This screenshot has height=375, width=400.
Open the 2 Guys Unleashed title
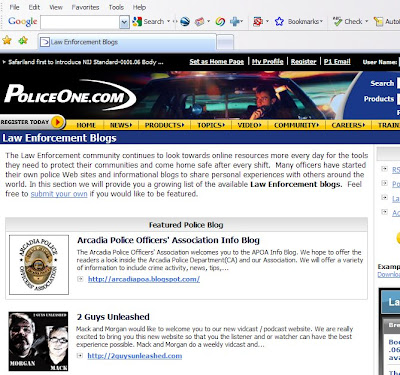pos(113,317)
